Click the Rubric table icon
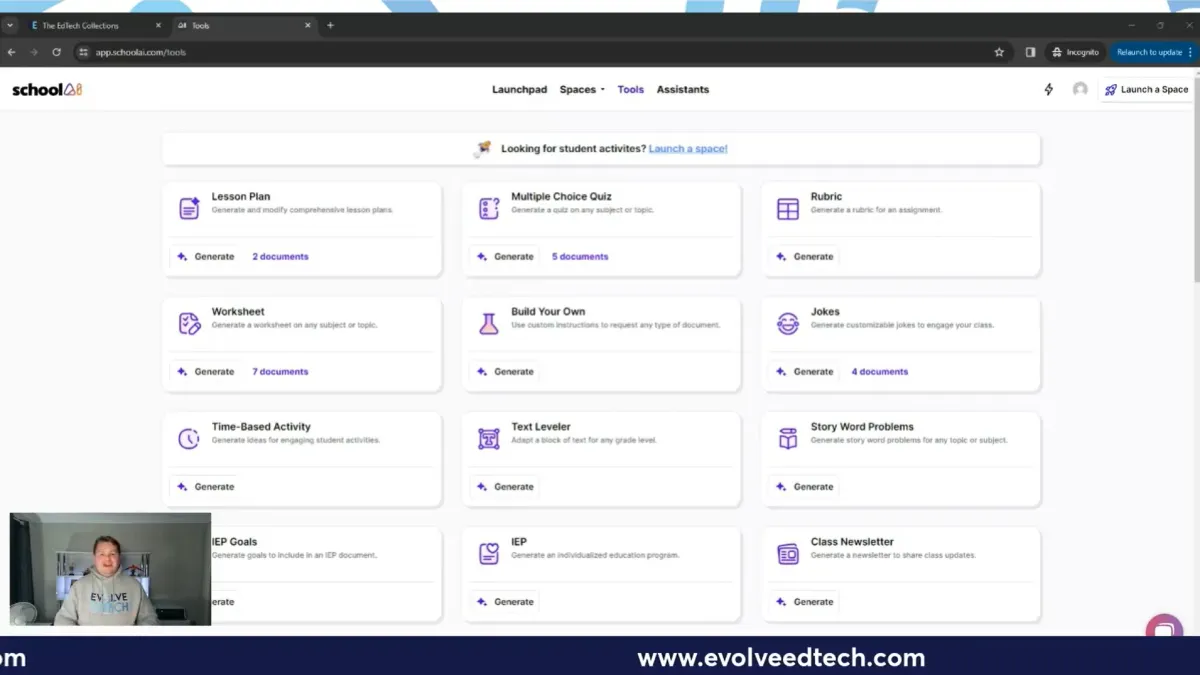The height and width of the screenshot is (675, 1200). pyautogui.click(x=788, y=209)
